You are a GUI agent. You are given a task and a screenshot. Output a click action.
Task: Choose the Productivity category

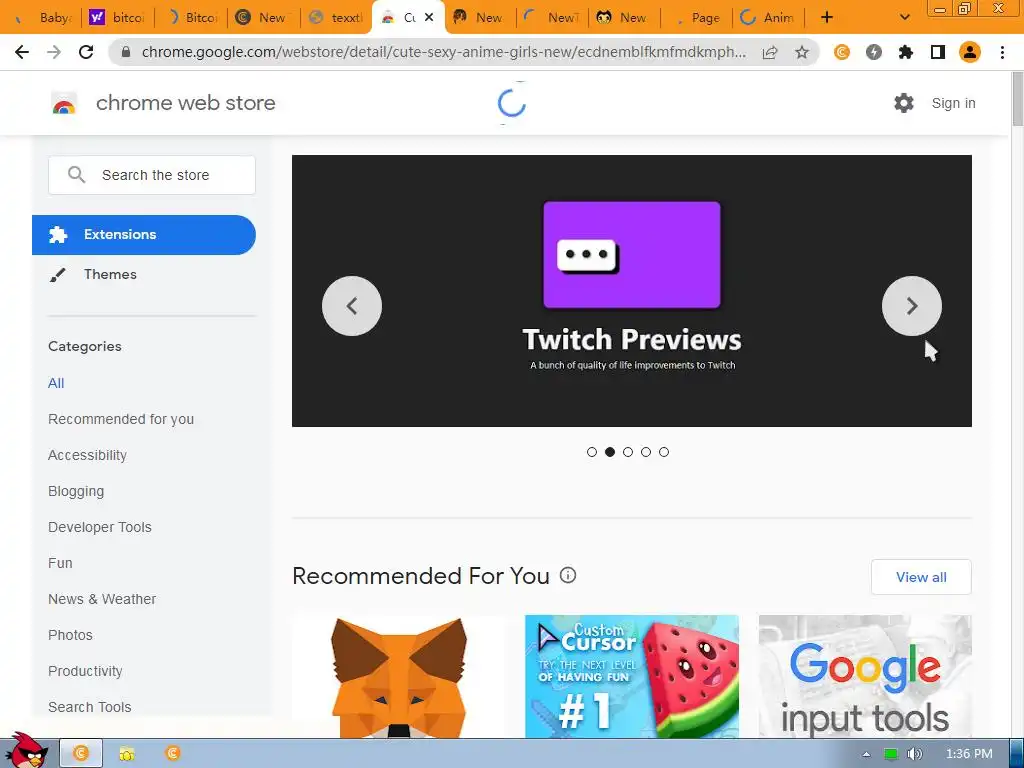[x=86, y=671]
